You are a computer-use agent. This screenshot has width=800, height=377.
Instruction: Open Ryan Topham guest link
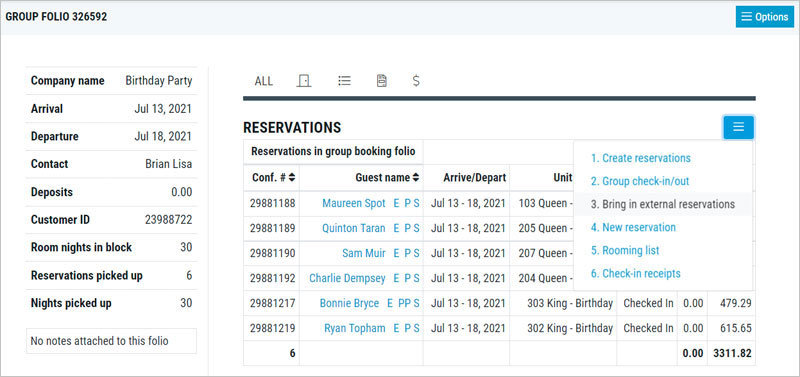tap(355, 328)
